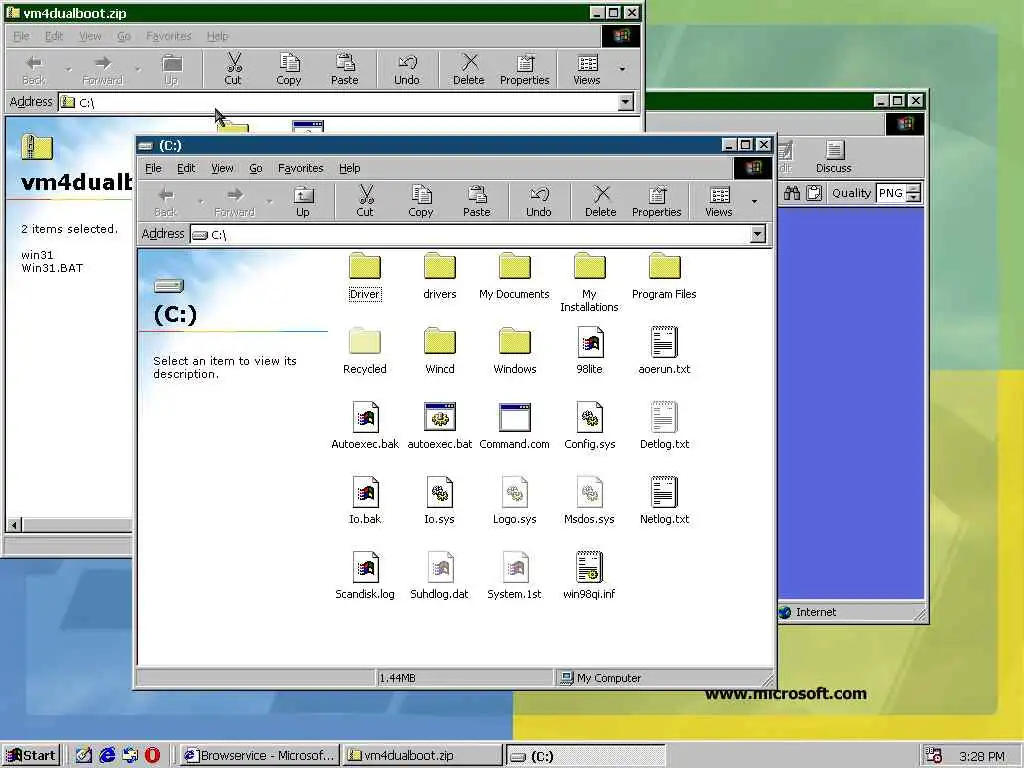Click Cut in vm4dualboot.zip window toolbar
The image size is (1024, 768).
[233, 69]
